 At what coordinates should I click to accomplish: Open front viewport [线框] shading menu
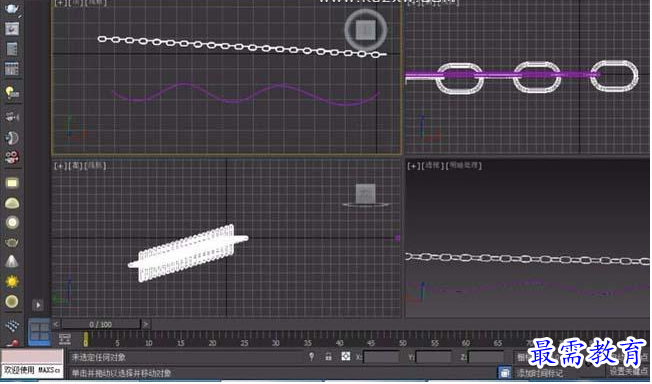pyautogui.click(x=95, y=166)
